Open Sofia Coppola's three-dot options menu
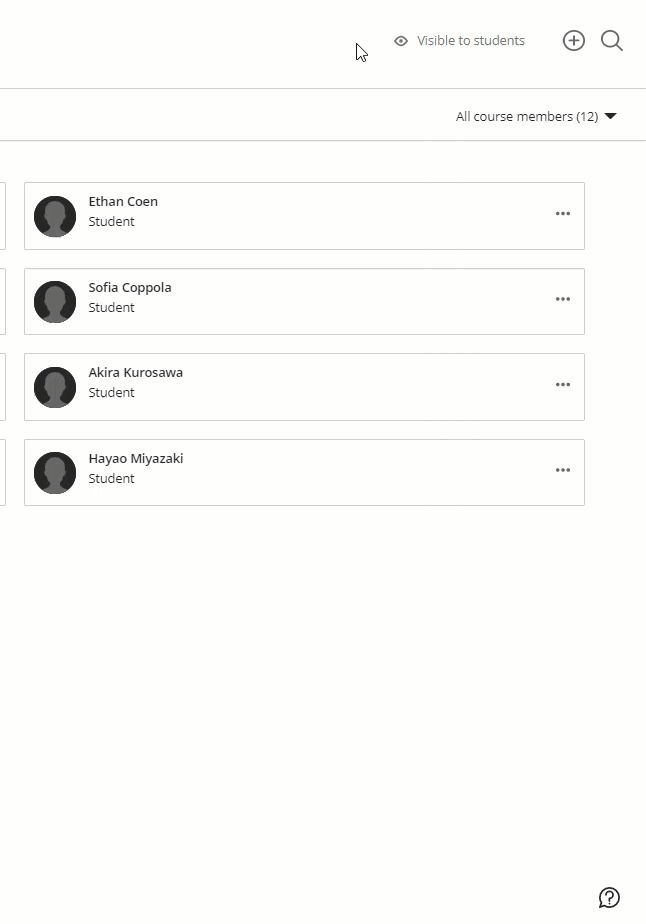Viewport: 646px width, 924px height. pos(562,300)
